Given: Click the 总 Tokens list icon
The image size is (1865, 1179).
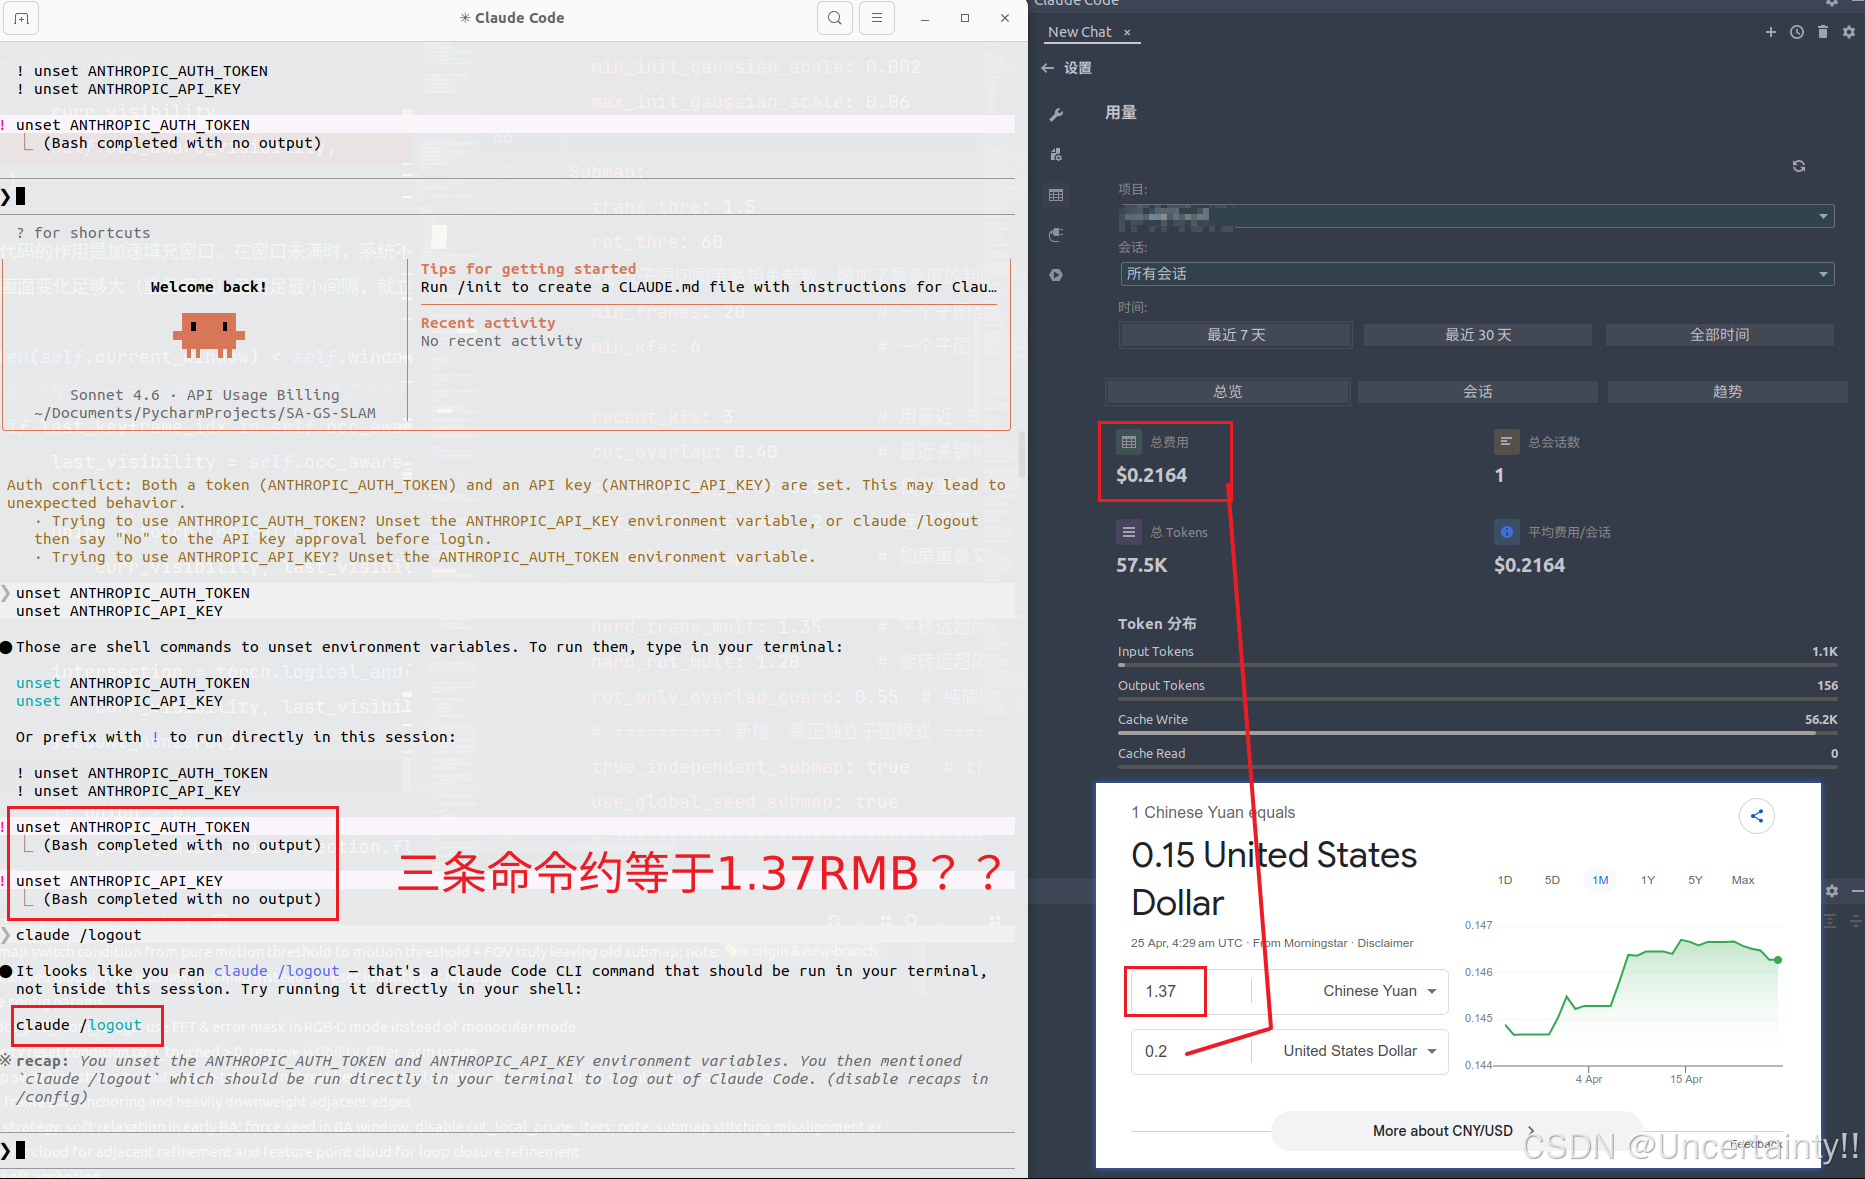Looking at the screenshot, I should pos(1129,532).
